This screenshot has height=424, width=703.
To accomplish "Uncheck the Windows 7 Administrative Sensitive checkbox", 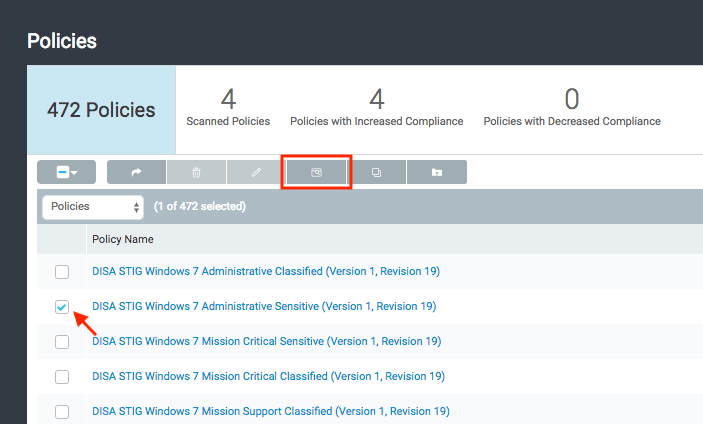I will (x=62, y=307).
